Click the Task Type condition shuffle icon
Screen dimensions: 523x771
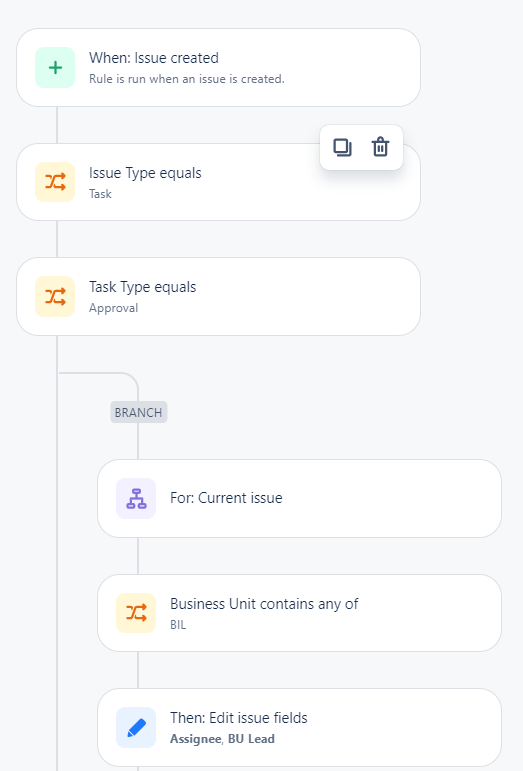(x=55, y=297)
